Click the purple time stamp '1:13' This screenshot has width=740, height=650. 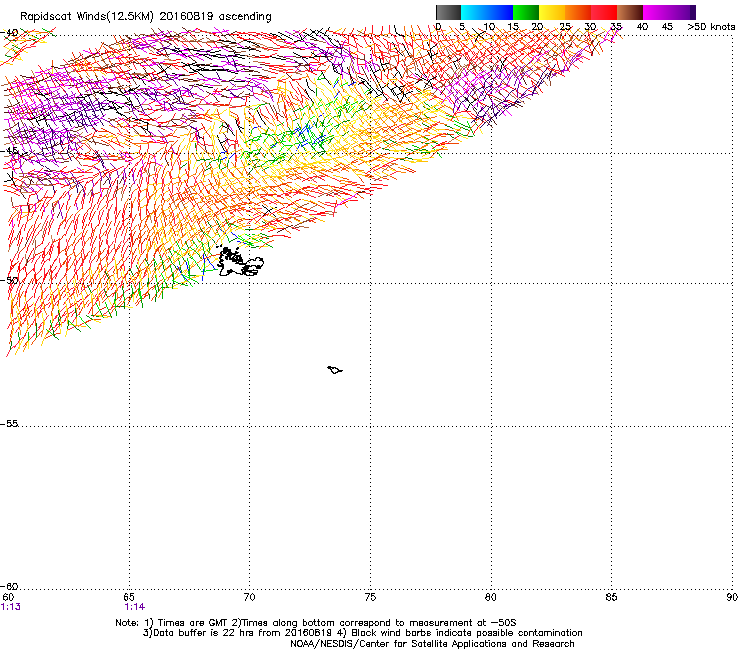[10, 607]
